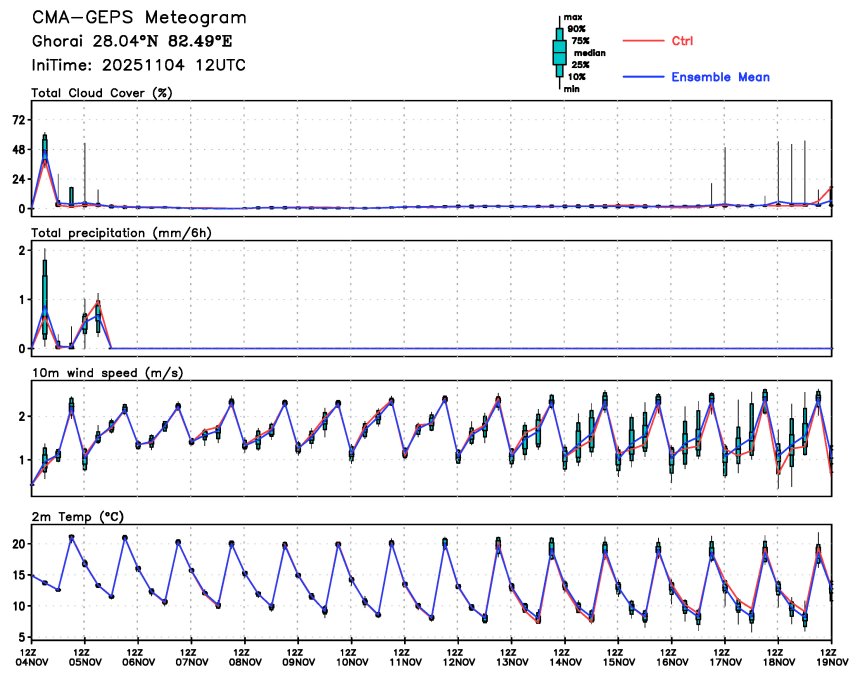Viewport: 860px width, 678px height.
Task: Click the '75%' legend label
Action: 580,41
